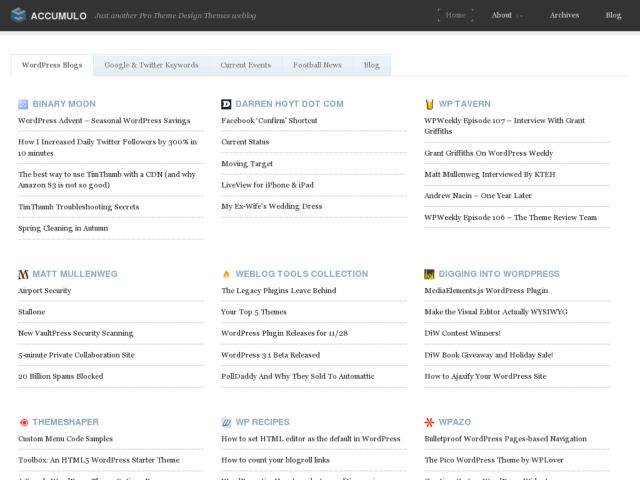Select the WordPress Blogs tab
Image resolution: width=640 pixels, height=480 pixels.
tap(52, 65)
